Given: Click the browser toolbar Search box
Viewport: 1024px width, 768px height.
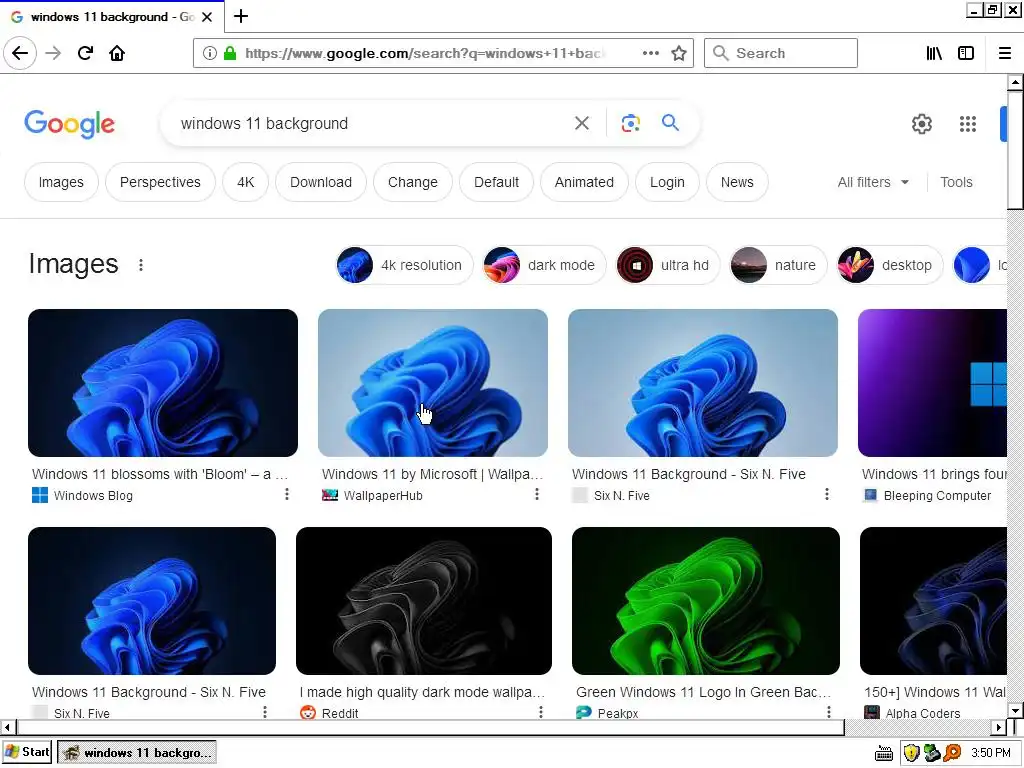Looking at the screenshot, I should click(x=780, y=53).
